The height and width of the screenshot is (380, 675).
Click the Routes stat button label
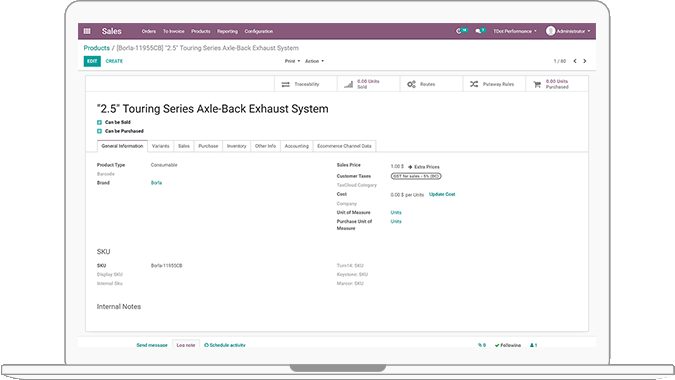(x=427, y=84)
